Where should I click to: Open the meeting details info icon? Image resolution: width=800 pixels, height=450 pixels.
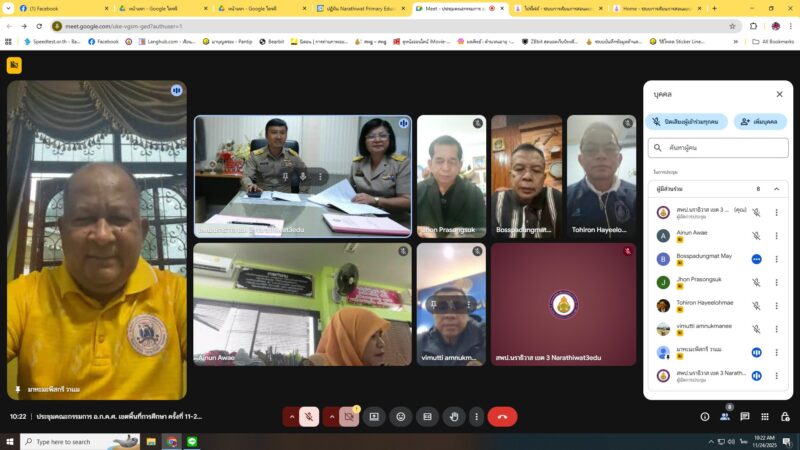(705, 416)
